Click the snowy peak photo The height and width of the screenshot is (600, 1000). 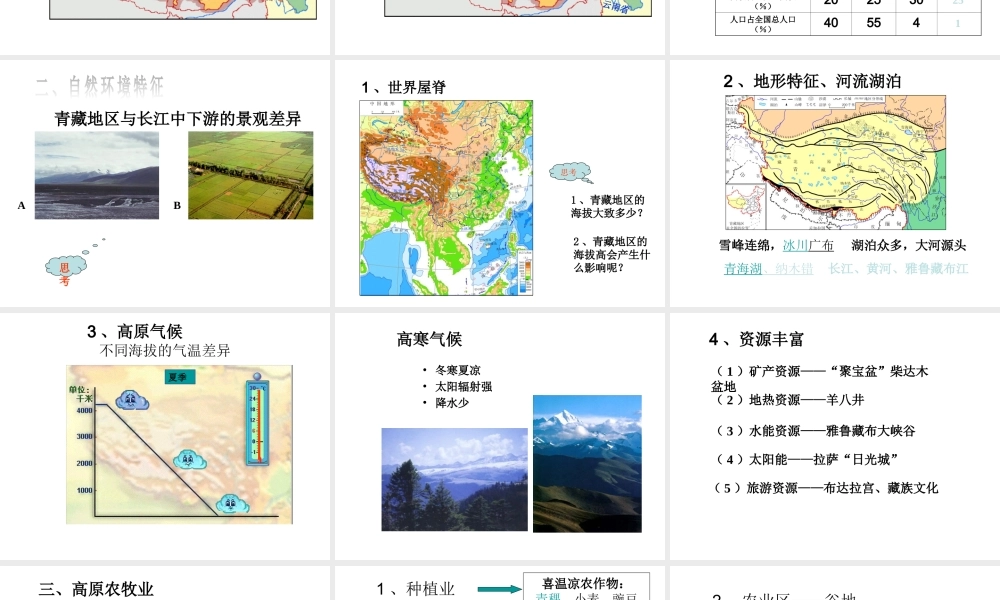pos(587,464)
